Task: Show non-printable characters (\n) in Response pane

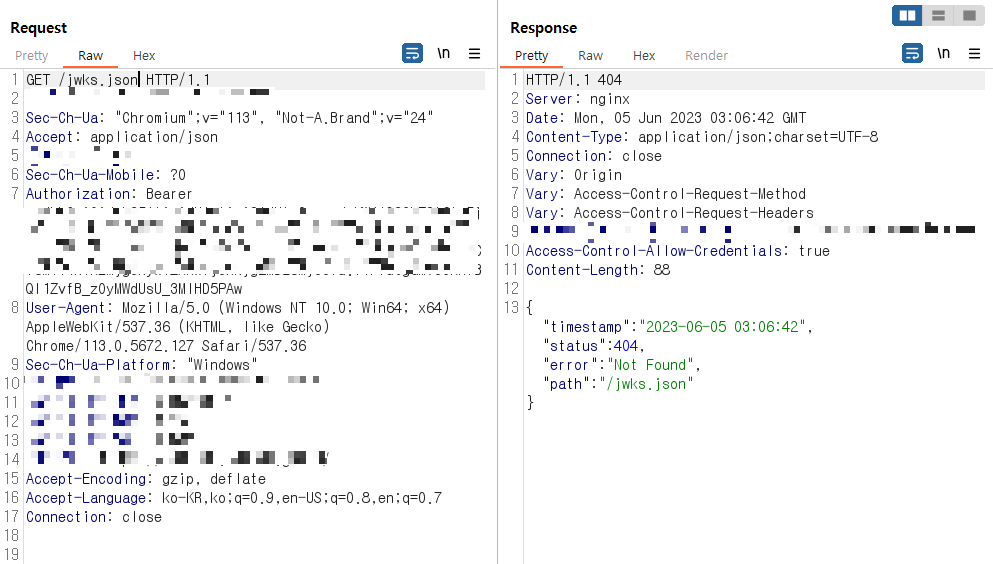Action: click(944, 53)
